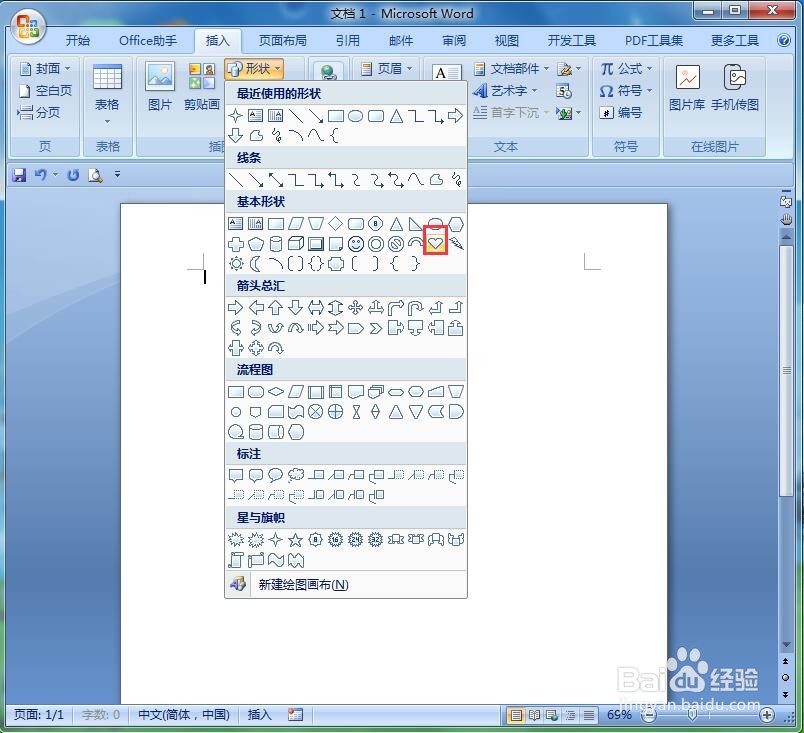
Task: Pick the U-turn arrow shape
Action: [415, 308]
